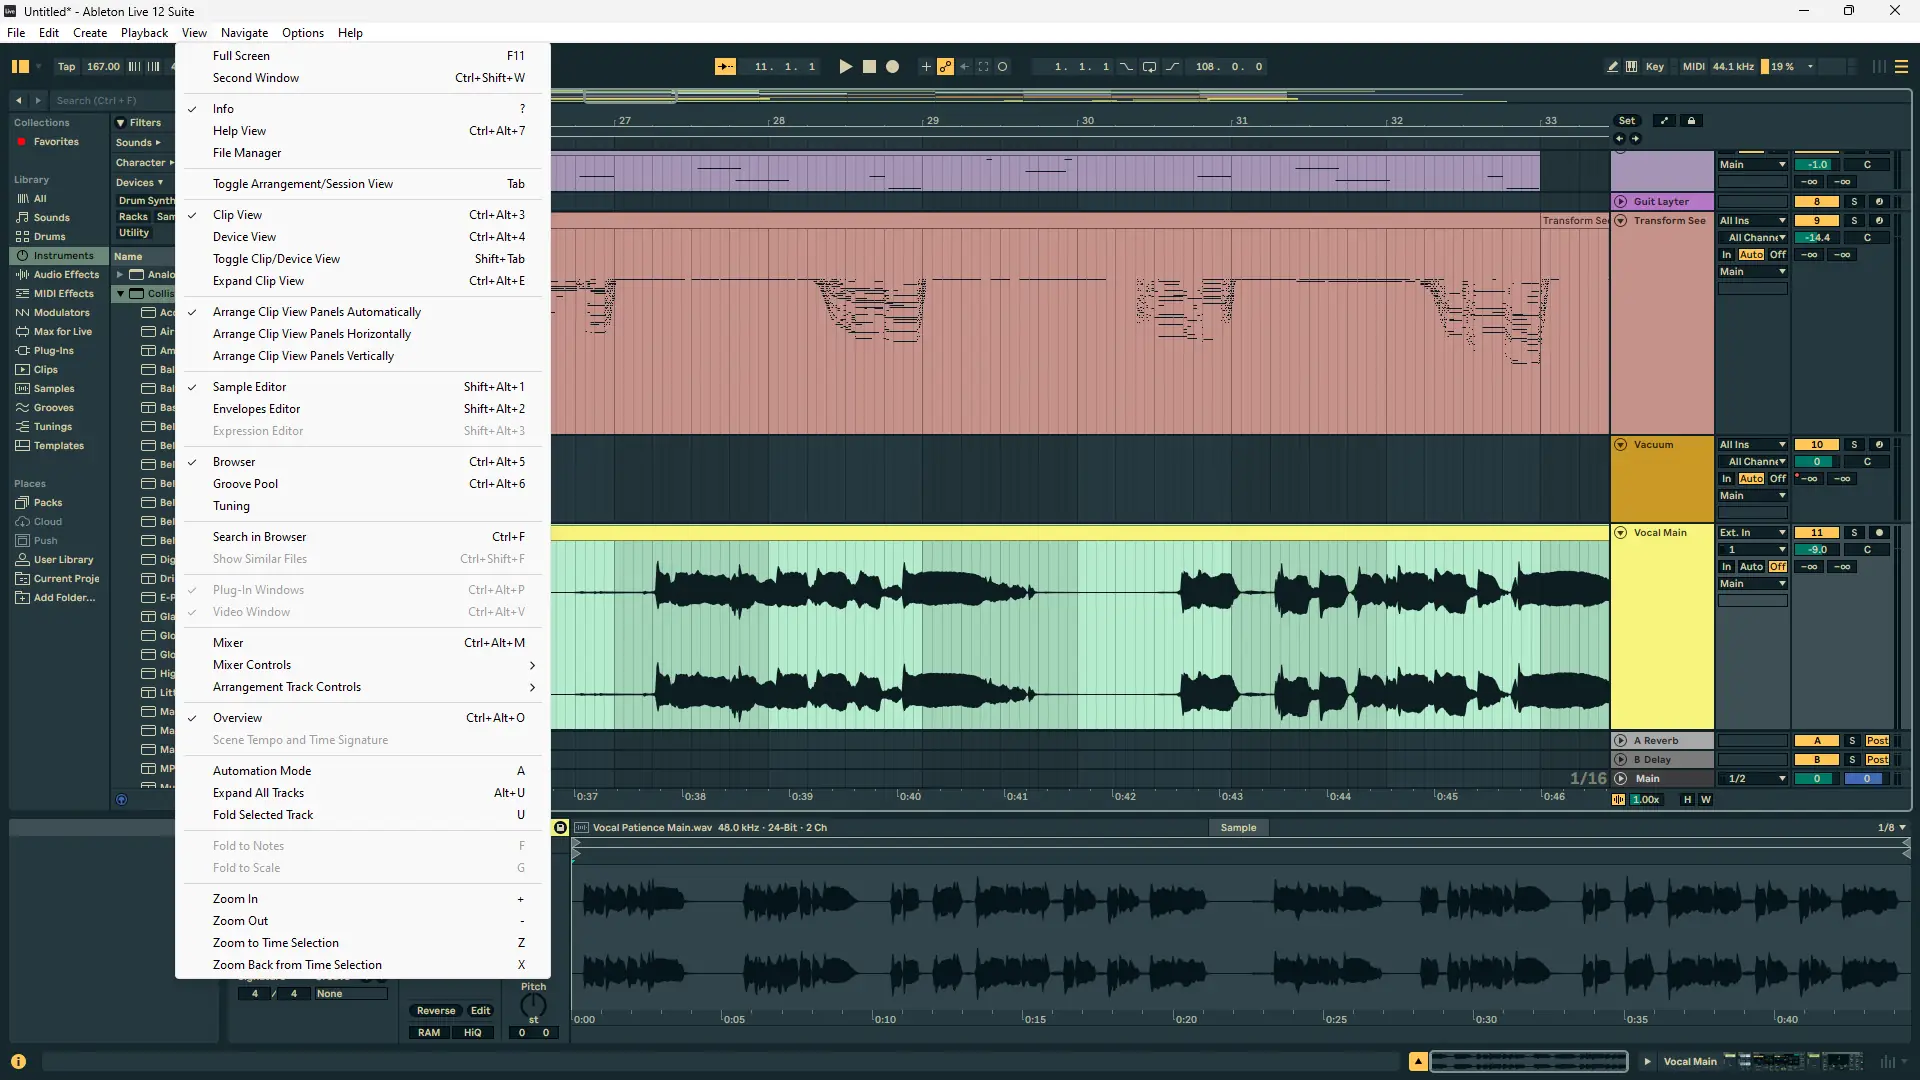1920x1080 pixels.
Task: Enable the Draw Mode pencil
Action: [x=1612, y=67]
